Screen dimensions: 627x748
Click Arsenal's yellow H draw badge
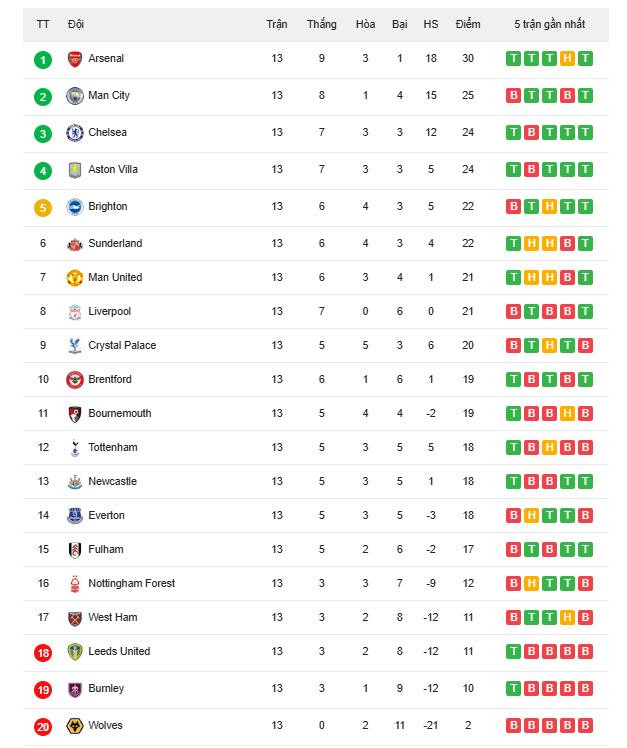(567, 59)
